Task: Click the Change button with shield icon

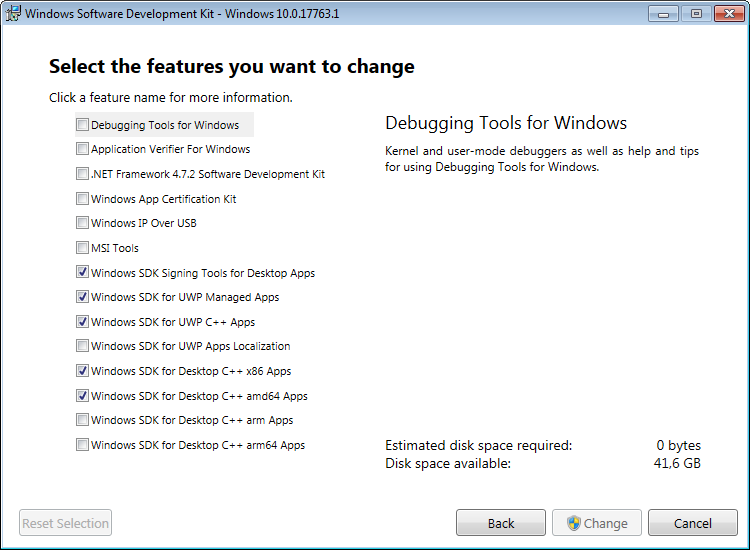Action: (x=597, y=523)
